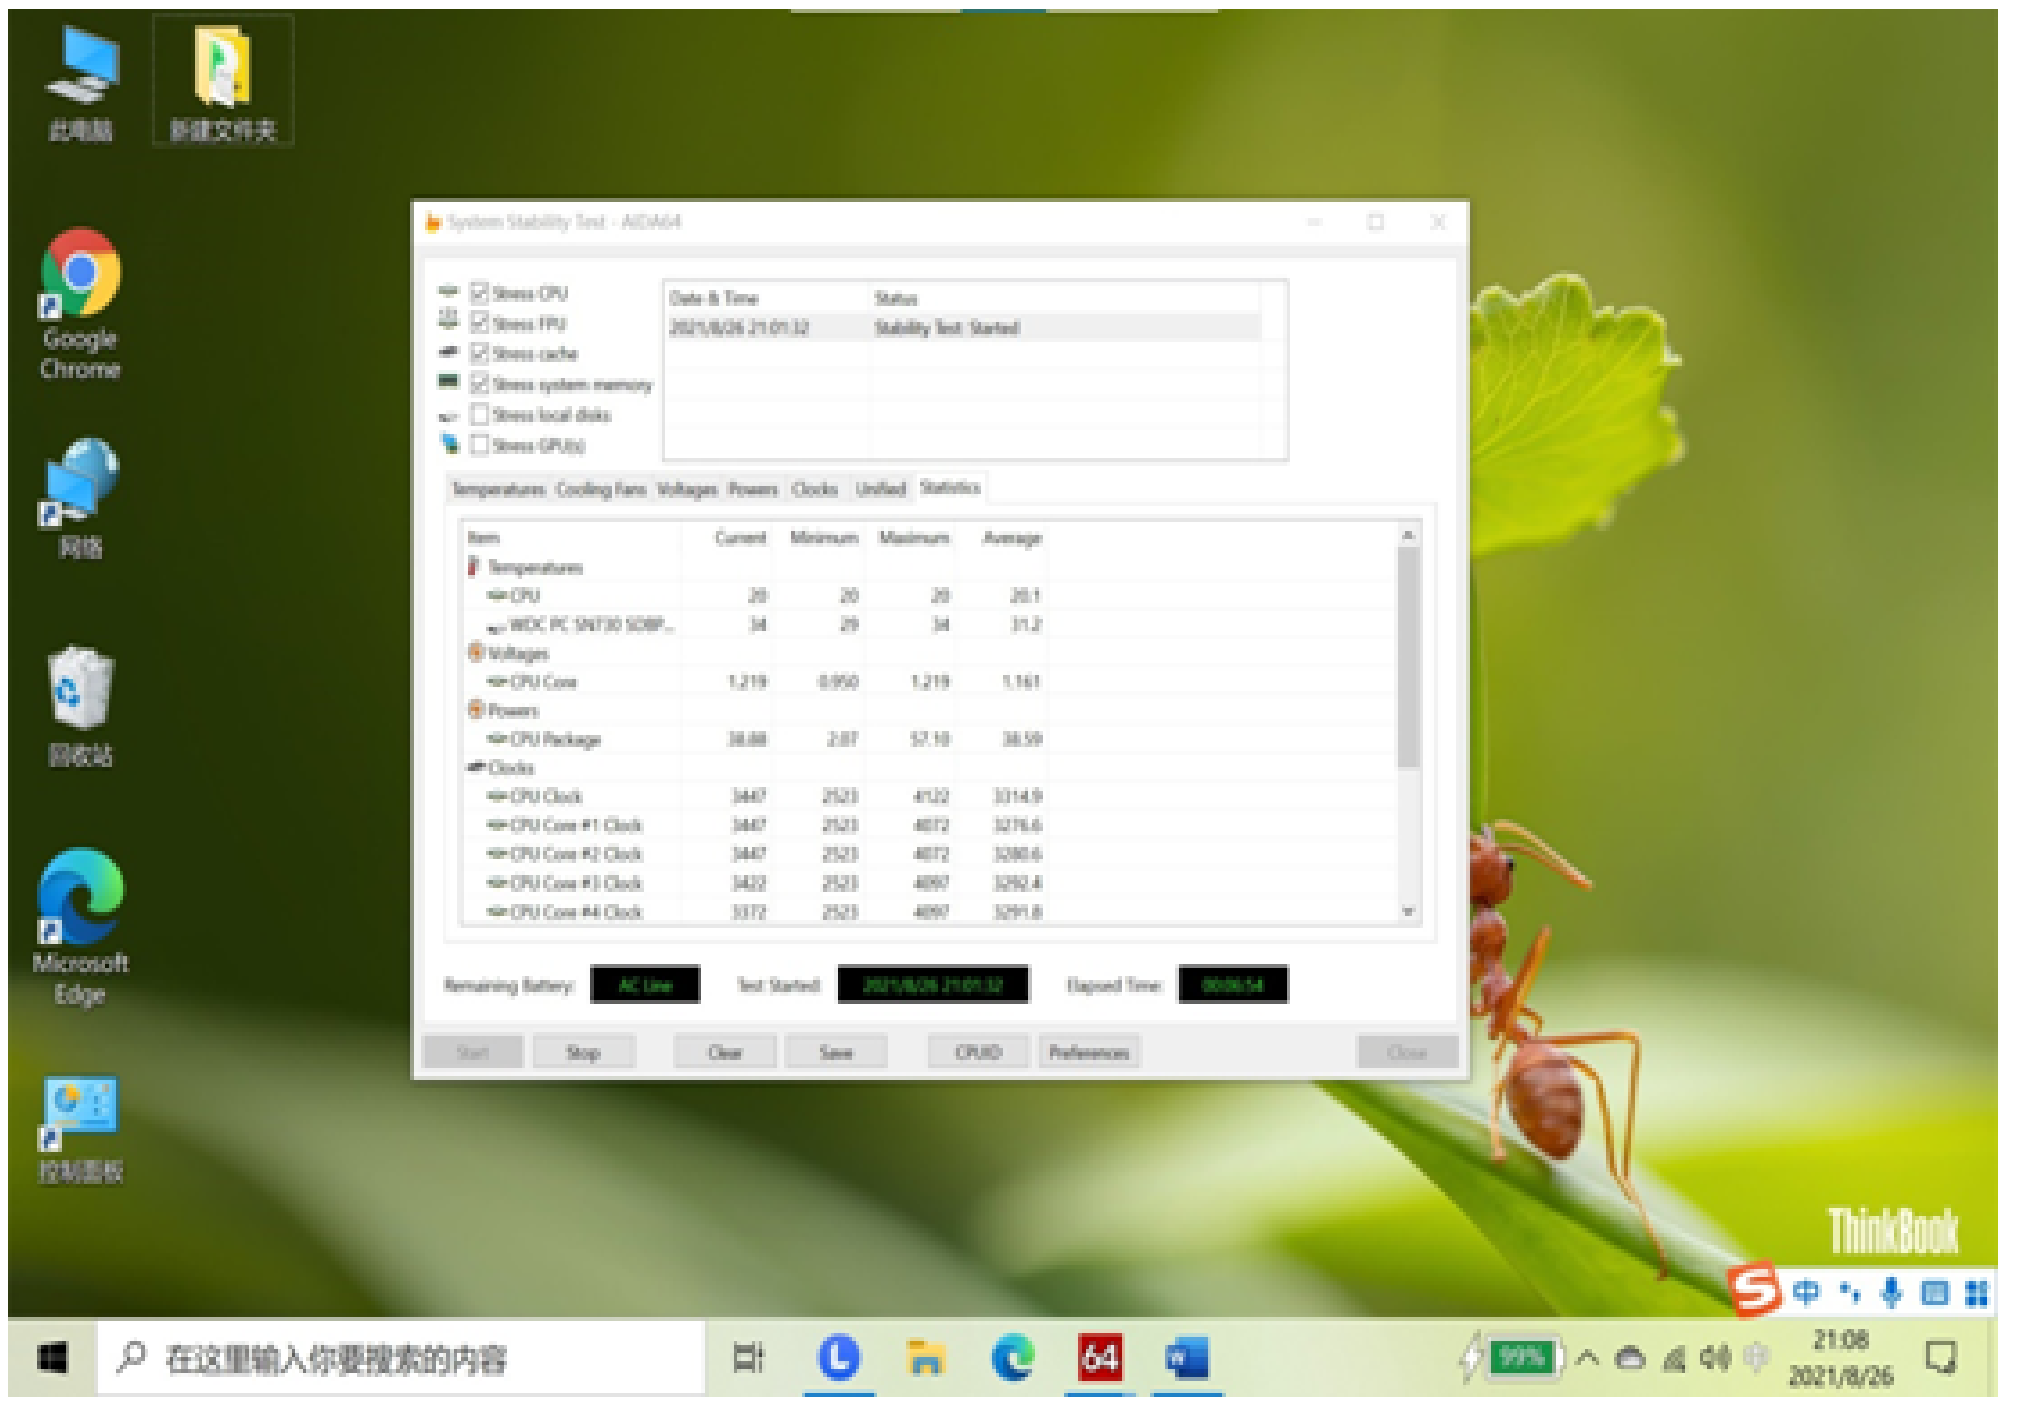The height and width of the screenshot is (1416, 2036).
Task: Switch to the Powers tab
Action: 752,489
